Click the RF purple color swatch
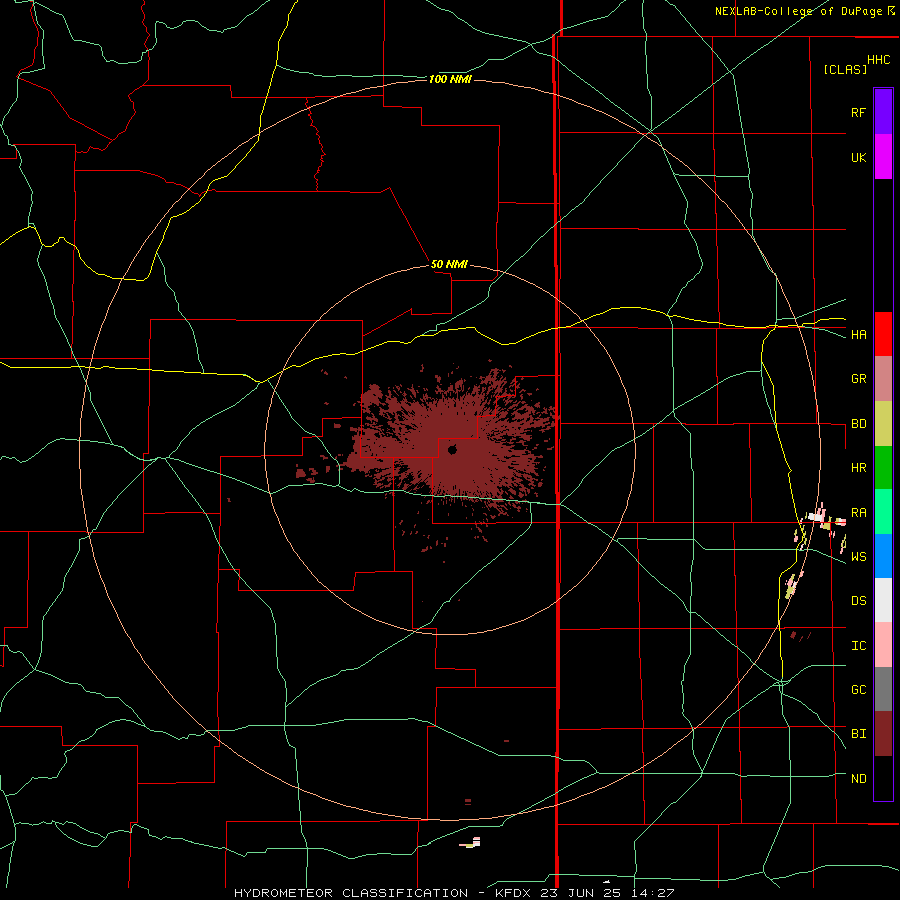The height and width of the screenshot is (900, 900). (x=883, y=112)
